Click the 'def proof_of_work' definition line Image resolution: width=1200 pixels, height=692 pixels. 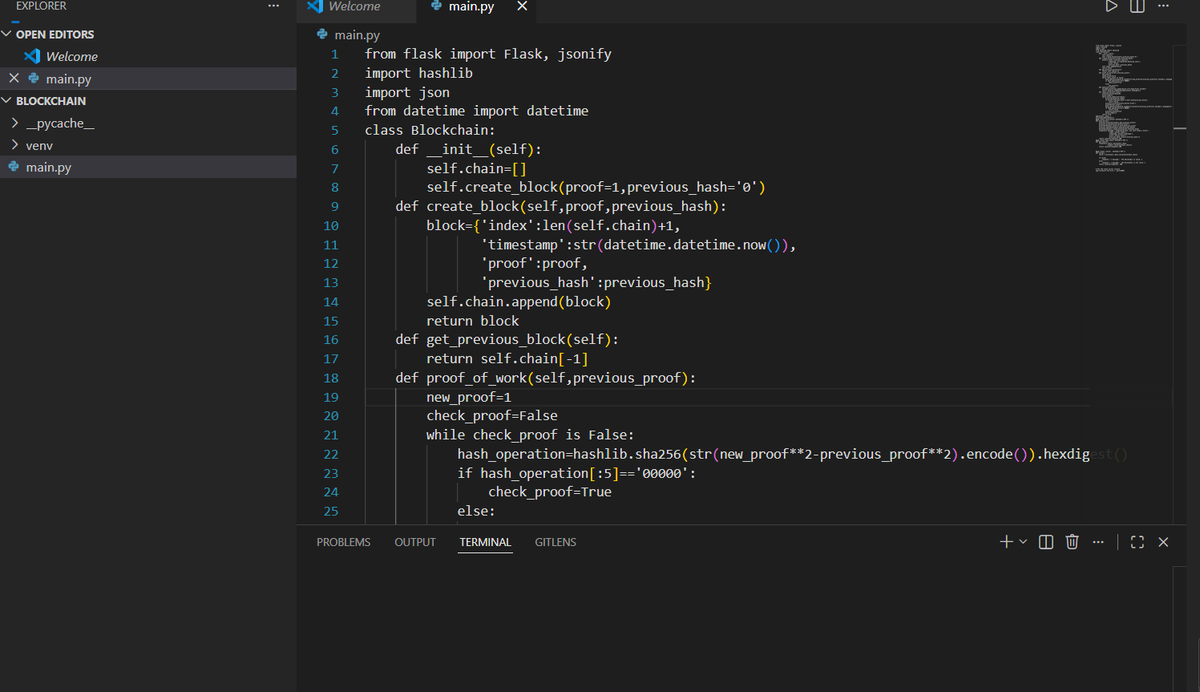546,378
